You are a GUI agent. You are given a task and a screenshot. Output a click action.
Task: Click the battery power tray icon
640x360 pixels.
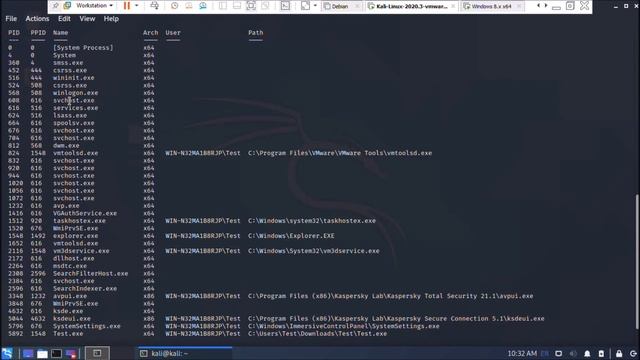(601, 353)
